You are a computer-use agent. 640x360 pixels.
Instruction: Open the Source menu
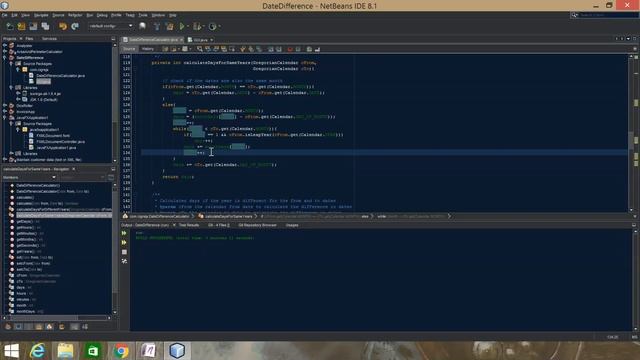click(x=58, y=15)
